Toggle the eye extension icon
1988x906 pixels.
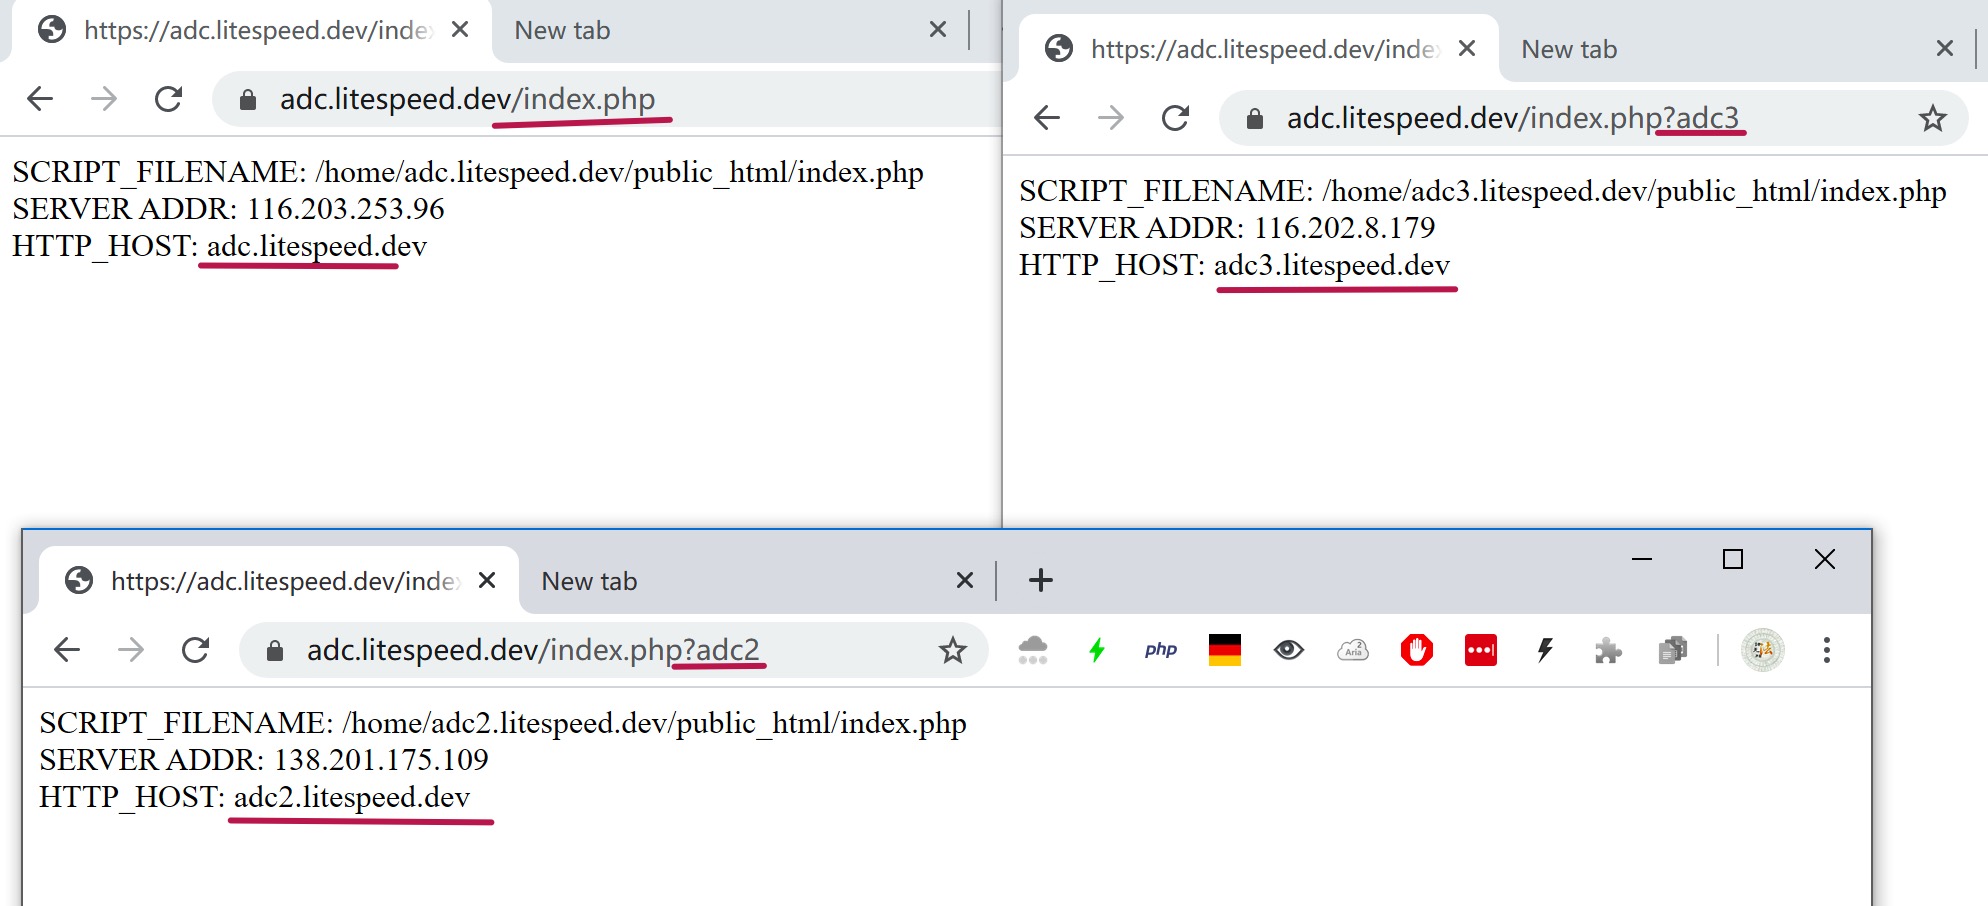1288,650
